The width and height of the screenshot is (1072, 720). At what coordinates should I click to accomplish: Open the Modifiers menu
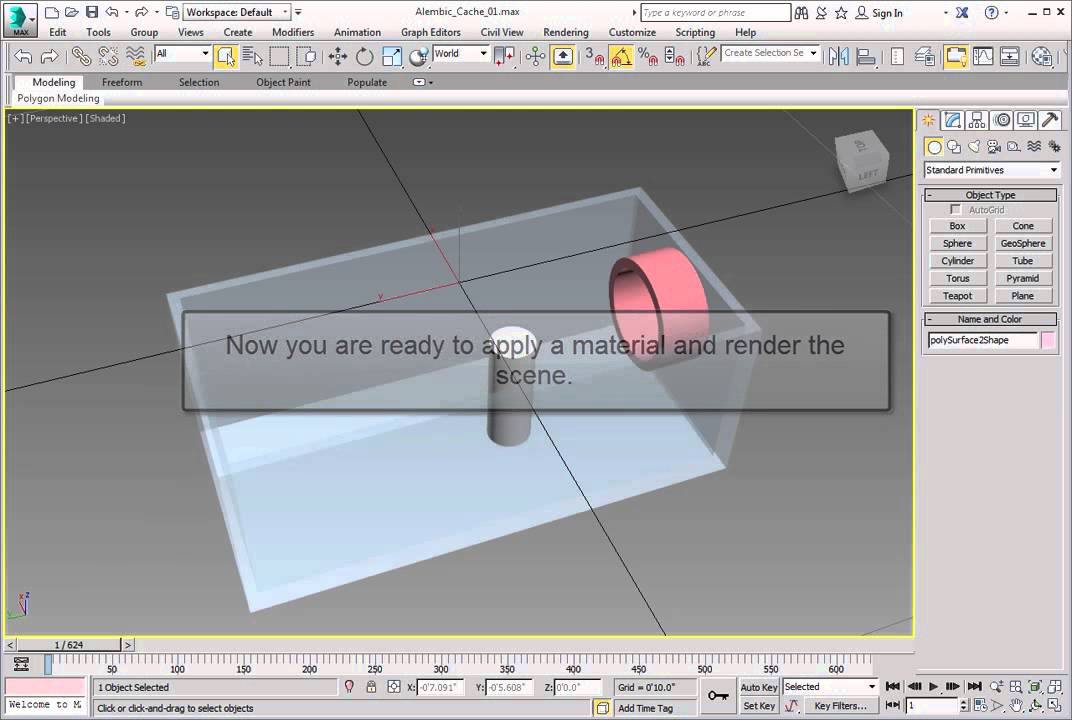click(293, 32)
